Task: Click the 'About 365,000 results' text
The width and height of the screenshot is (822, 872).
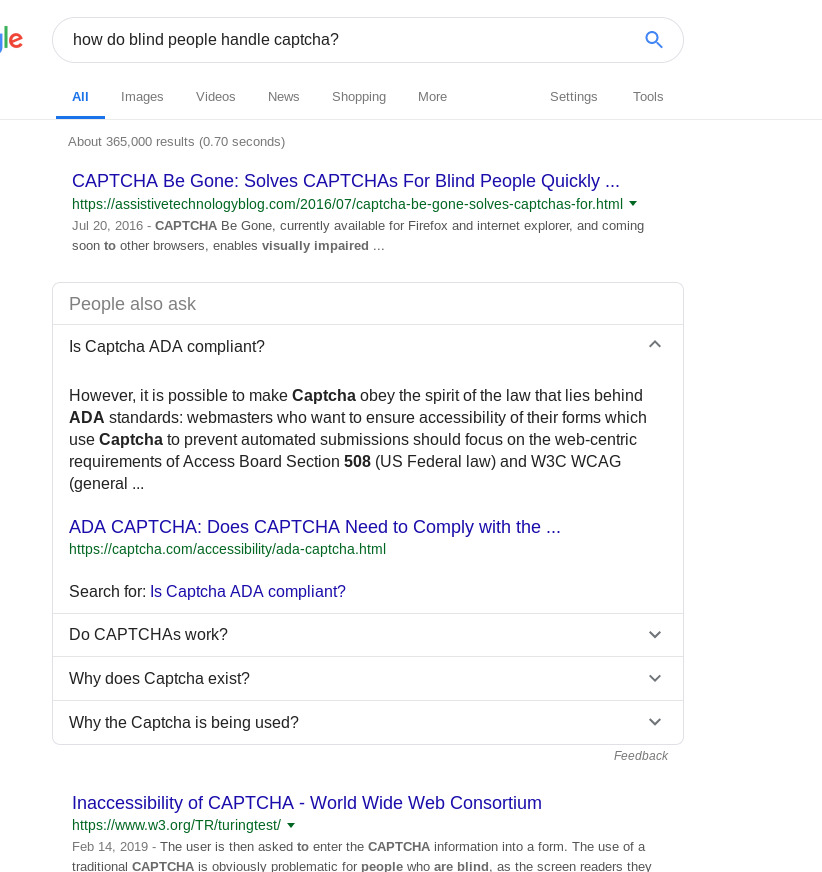Action: 176,142
